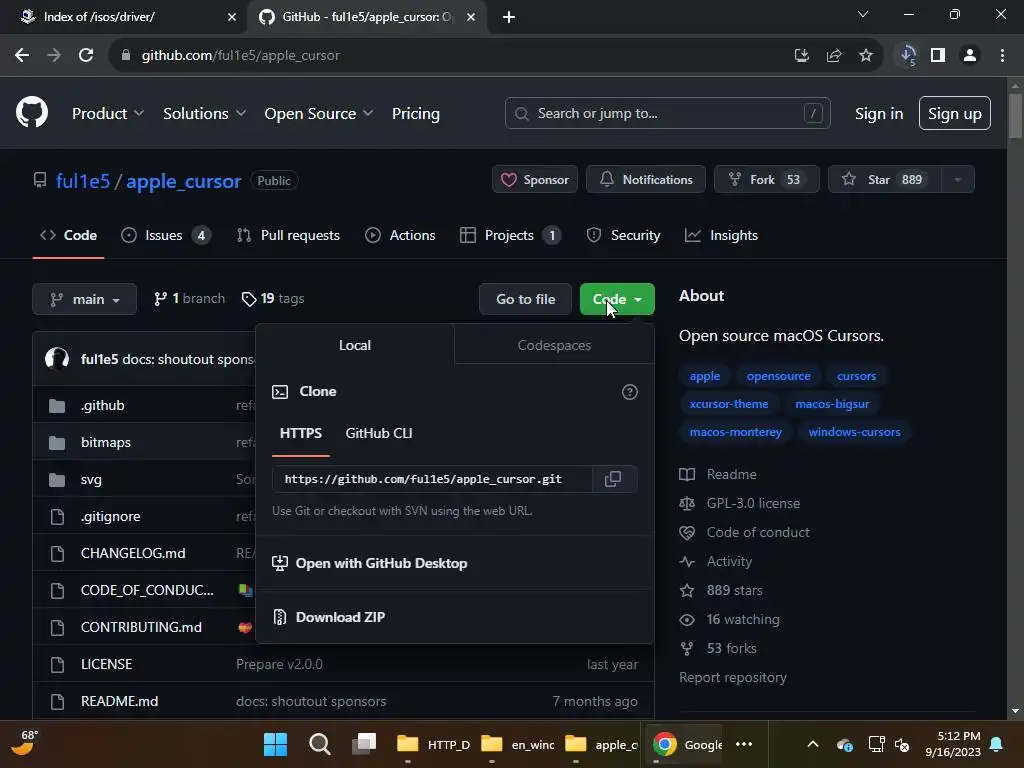Open the notification bell in system tray
Viewport: 1024px width, 768px height.
(x=997, y=744)
